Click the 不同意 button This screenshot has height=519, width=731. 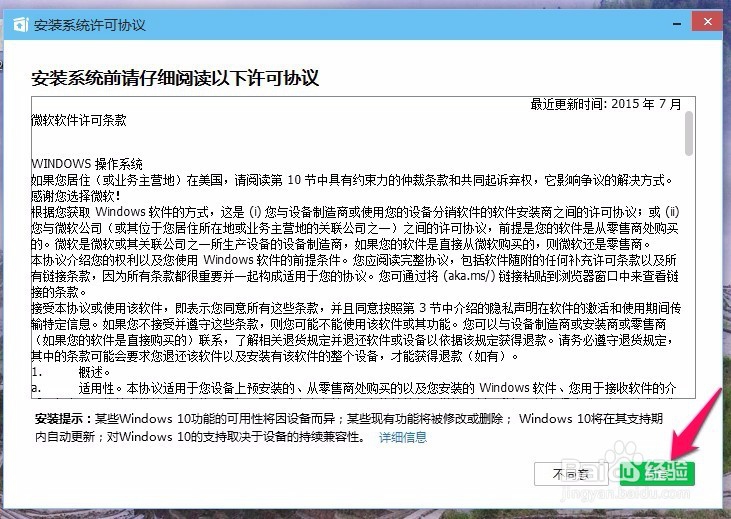[x=571, y=474]
